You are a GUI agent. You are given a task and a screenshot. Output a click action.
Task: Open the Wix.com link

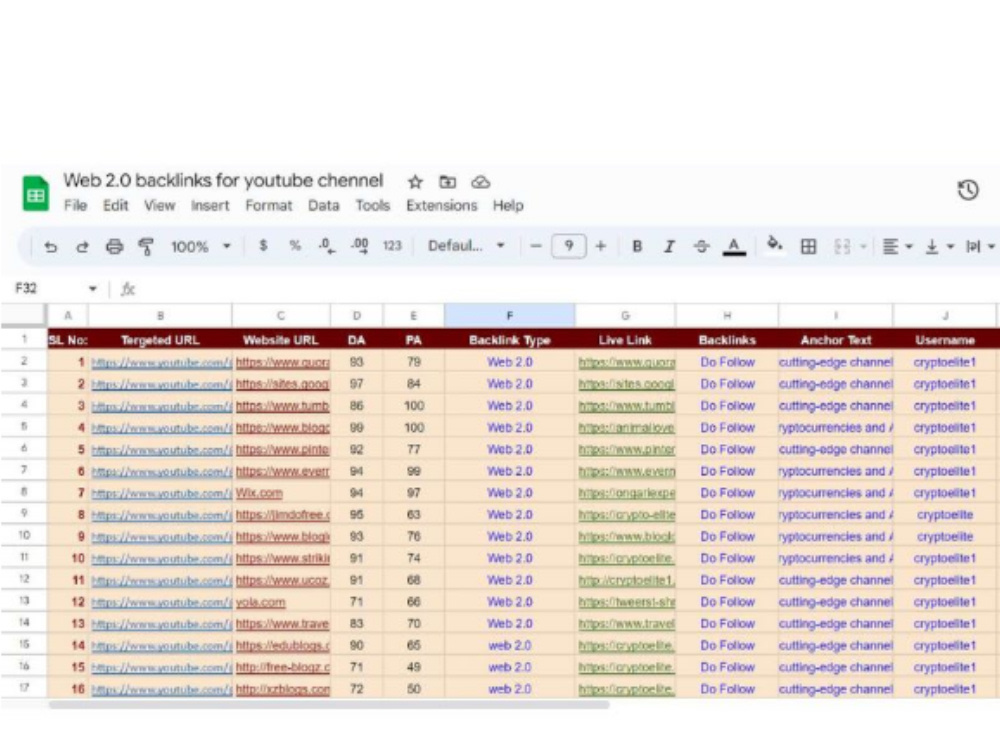pos(259,493)
